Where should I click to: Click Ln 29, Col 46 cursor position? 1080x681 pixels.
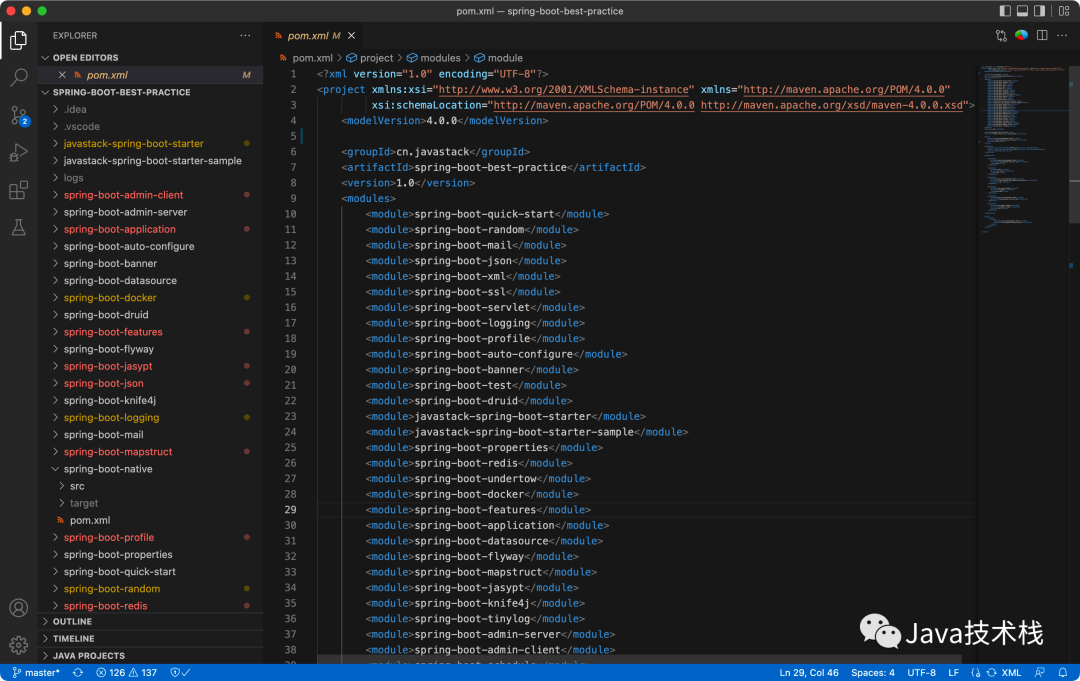(x=809, y=673)
